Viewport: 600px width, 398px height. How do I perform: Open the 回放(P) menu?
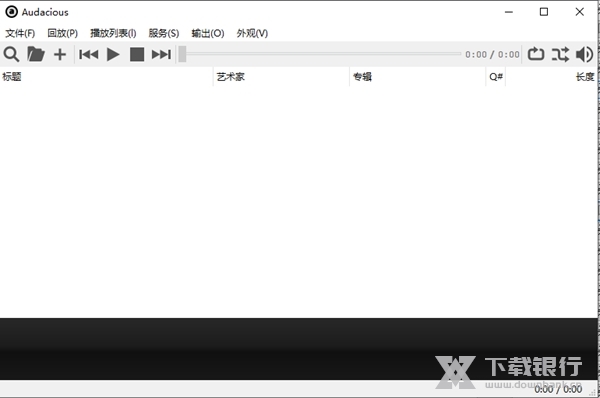click(x=62, y=33)
